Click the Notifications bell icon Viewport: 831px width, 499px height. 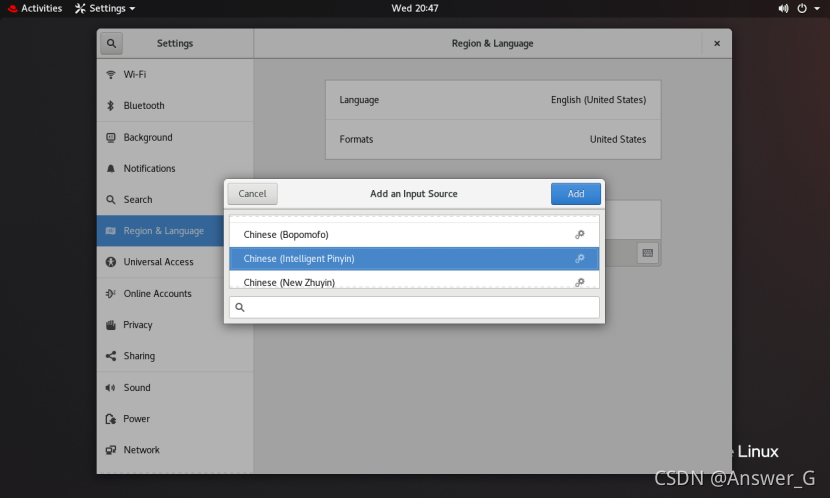click(x=111, y=169)
